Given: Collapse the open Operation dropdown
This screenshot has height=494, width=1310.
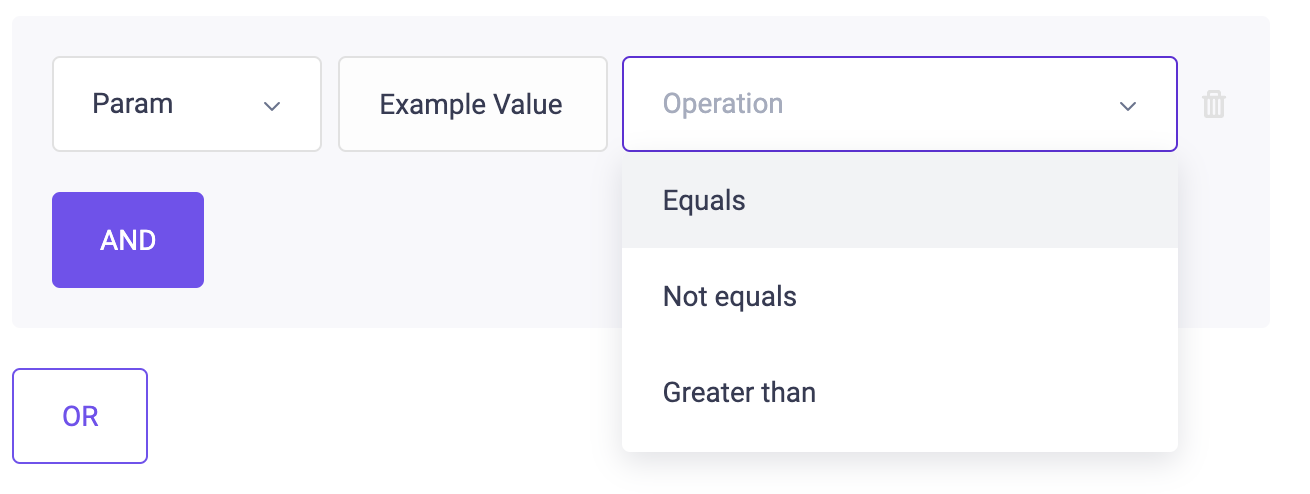Looking at the screenshot, I should coord(900,104).
